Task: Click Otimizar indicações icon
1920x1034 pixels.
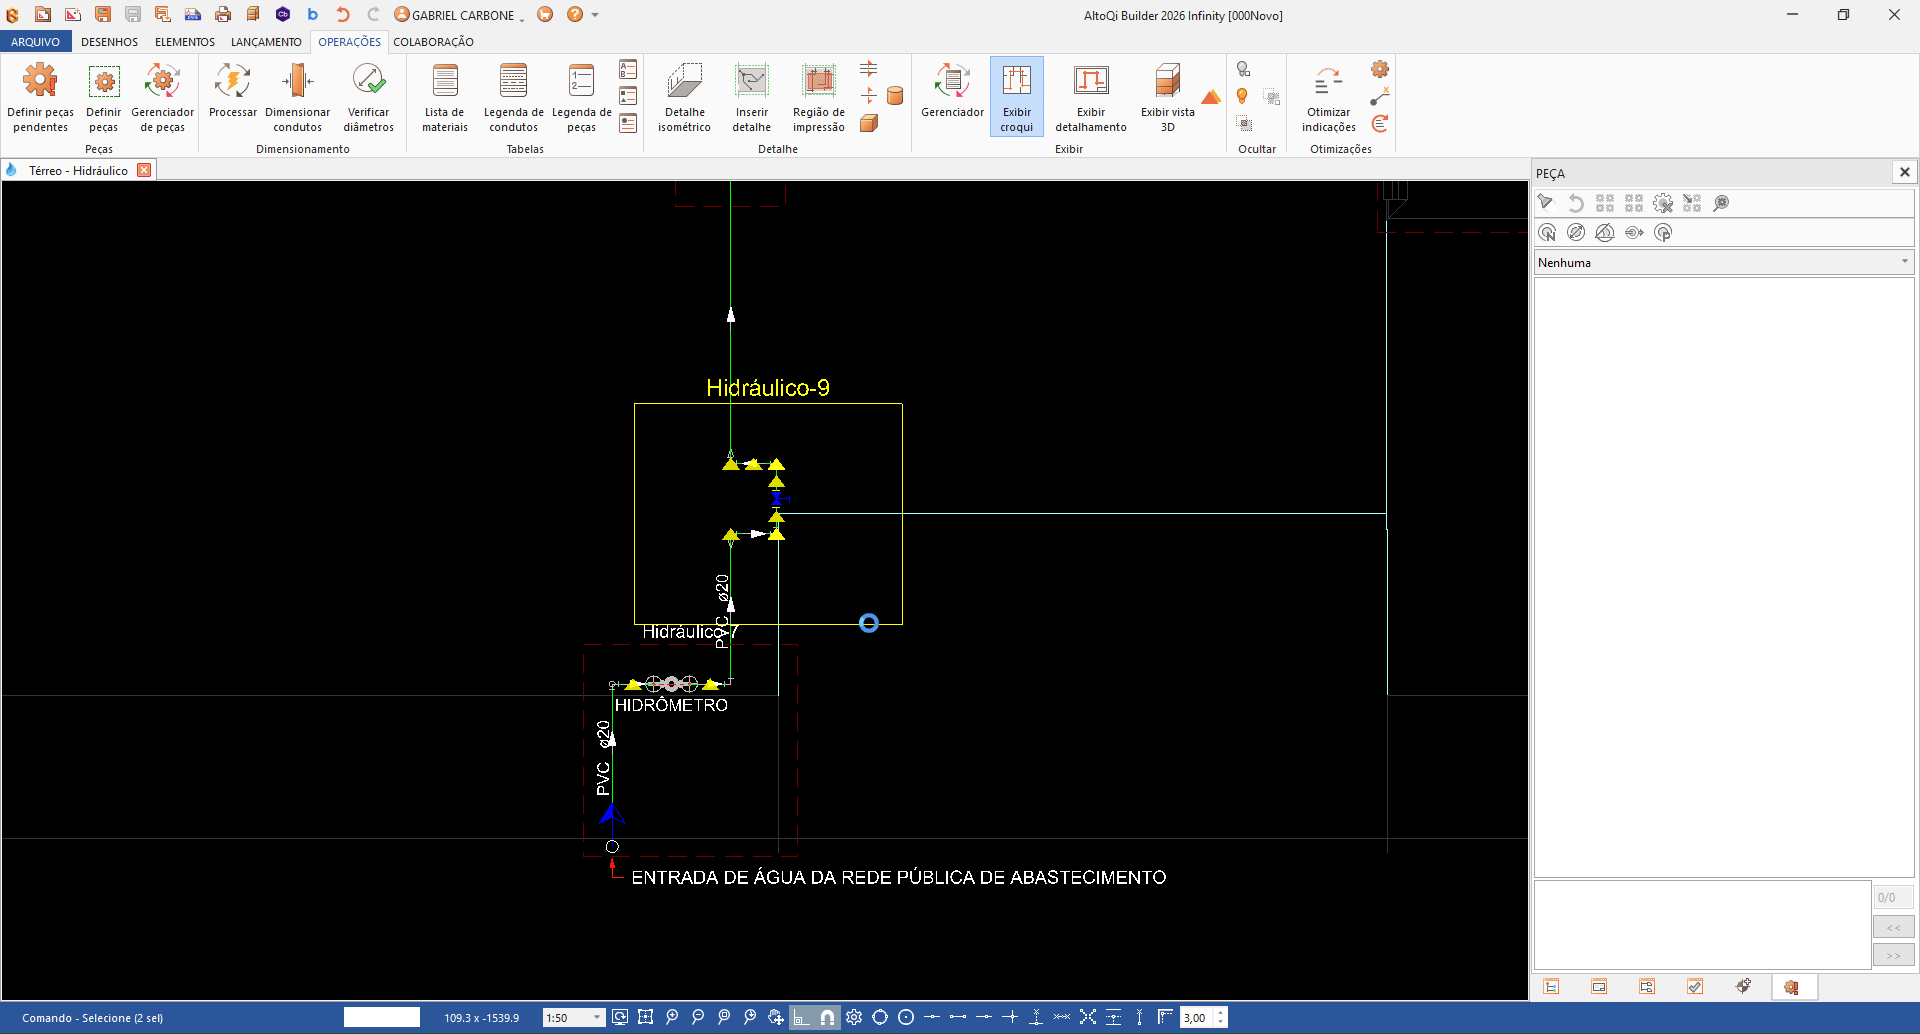Action: point(1328,96)
